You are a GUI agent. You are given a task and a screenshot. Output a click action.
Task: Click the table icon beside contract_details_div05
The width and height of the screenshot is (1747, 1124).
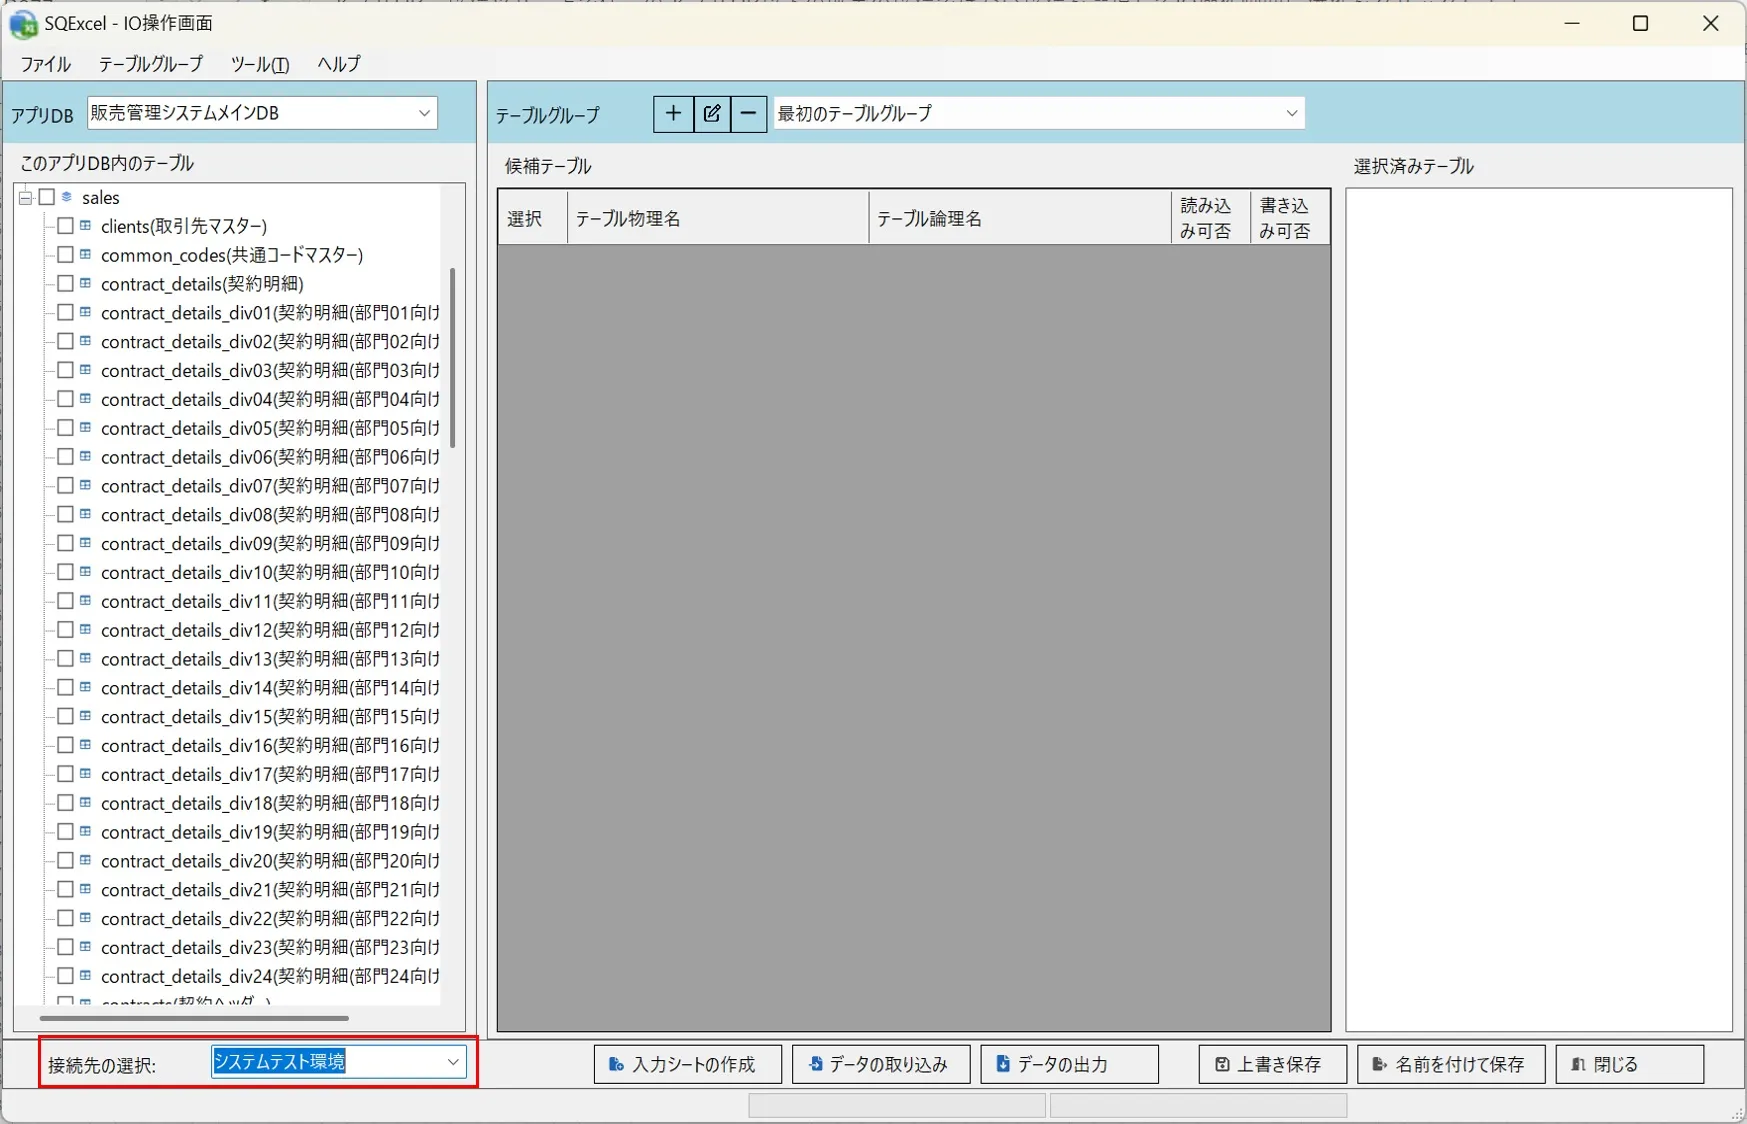pyautogui.click(x=86, y=428)
